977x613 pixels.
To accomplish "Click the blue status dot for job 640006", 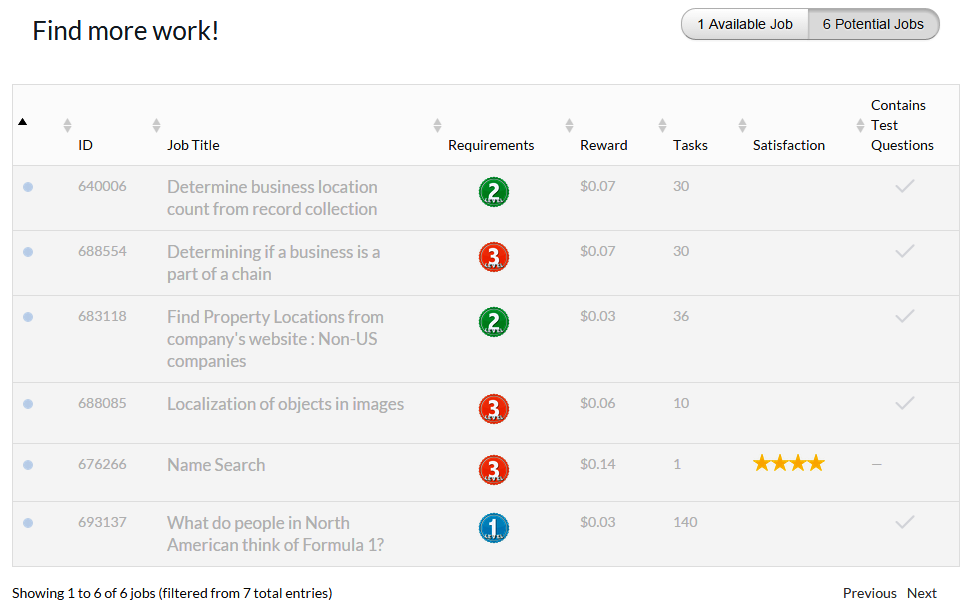I will point(28,187).
